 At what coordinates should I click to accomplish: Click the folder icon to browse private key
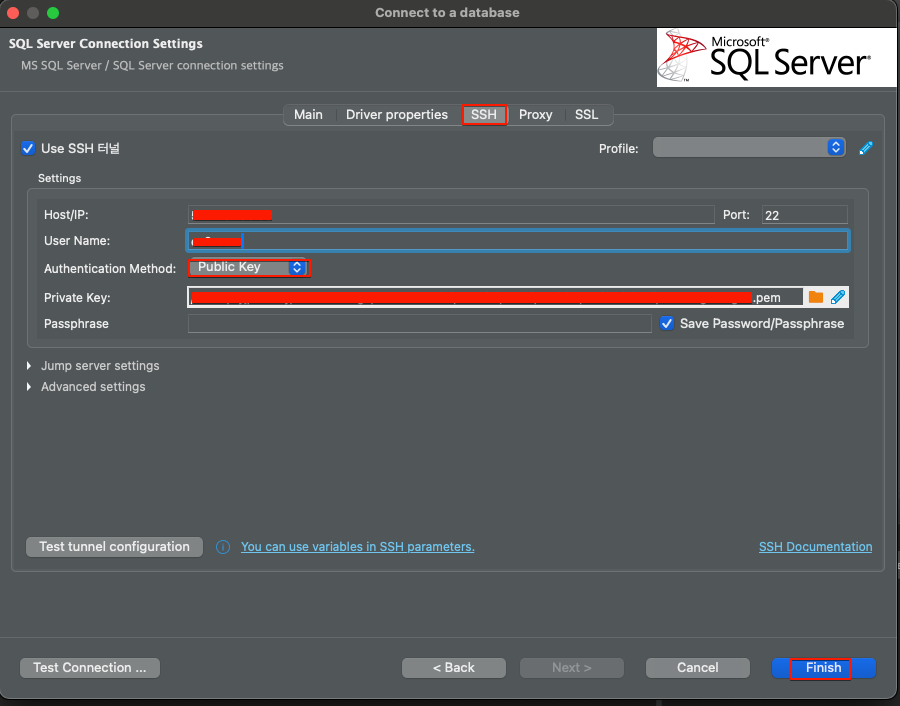pos(816,297)
